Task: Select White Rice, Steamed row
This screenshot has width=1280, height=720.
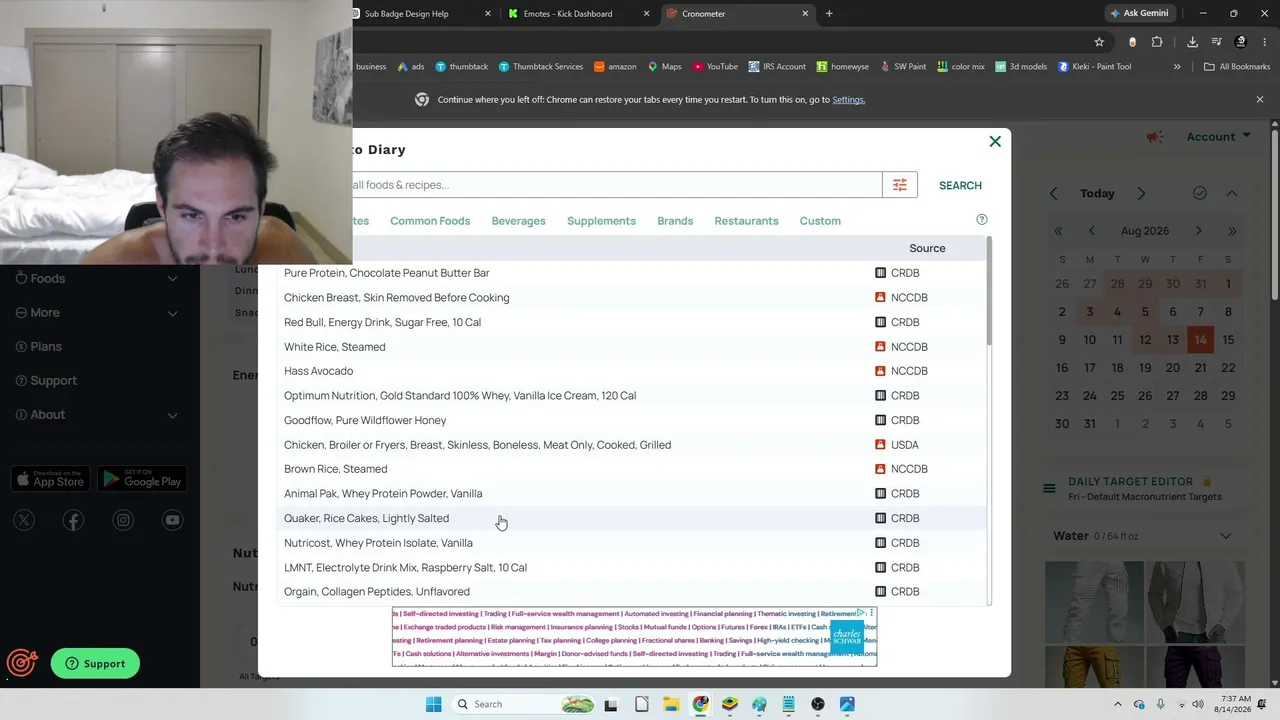Action: point(631,347)
